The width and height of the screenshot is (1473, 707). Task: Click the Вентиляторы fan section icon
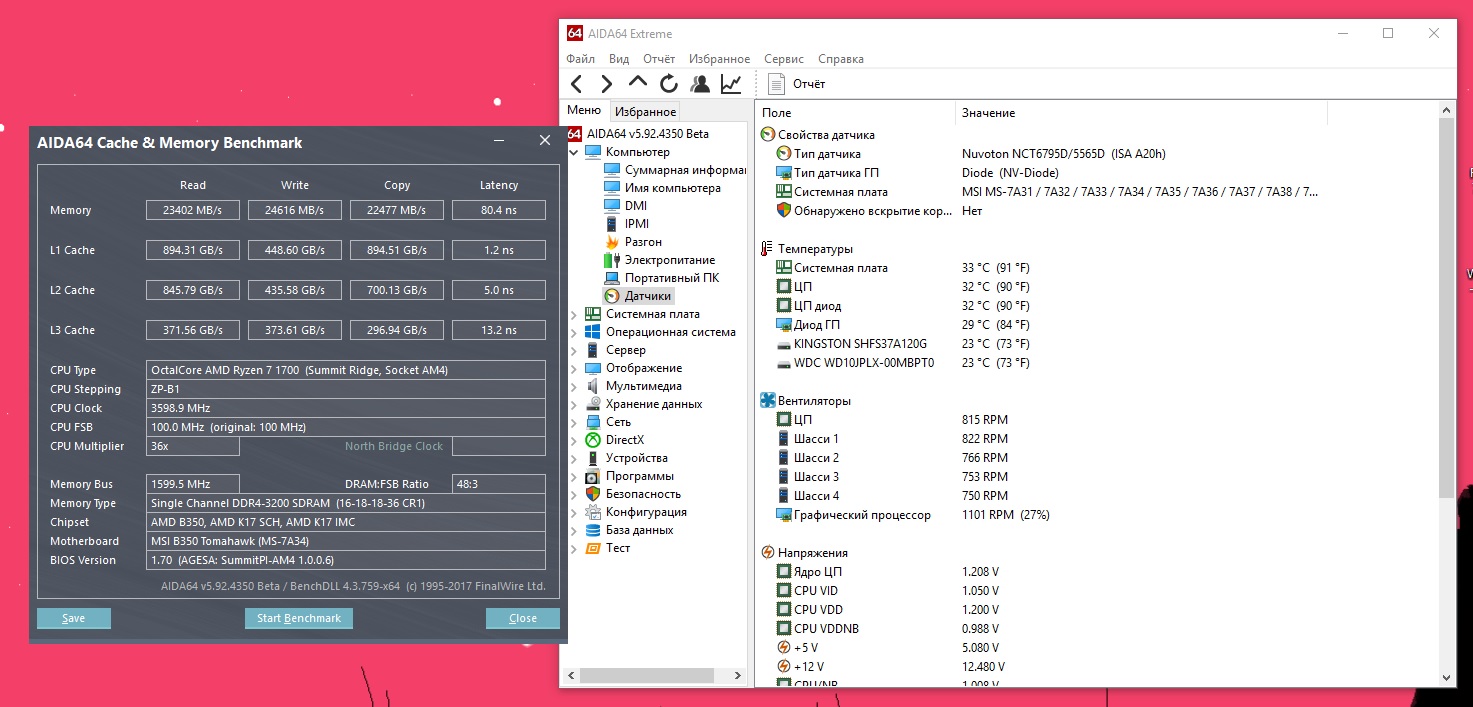pos(768,401)
